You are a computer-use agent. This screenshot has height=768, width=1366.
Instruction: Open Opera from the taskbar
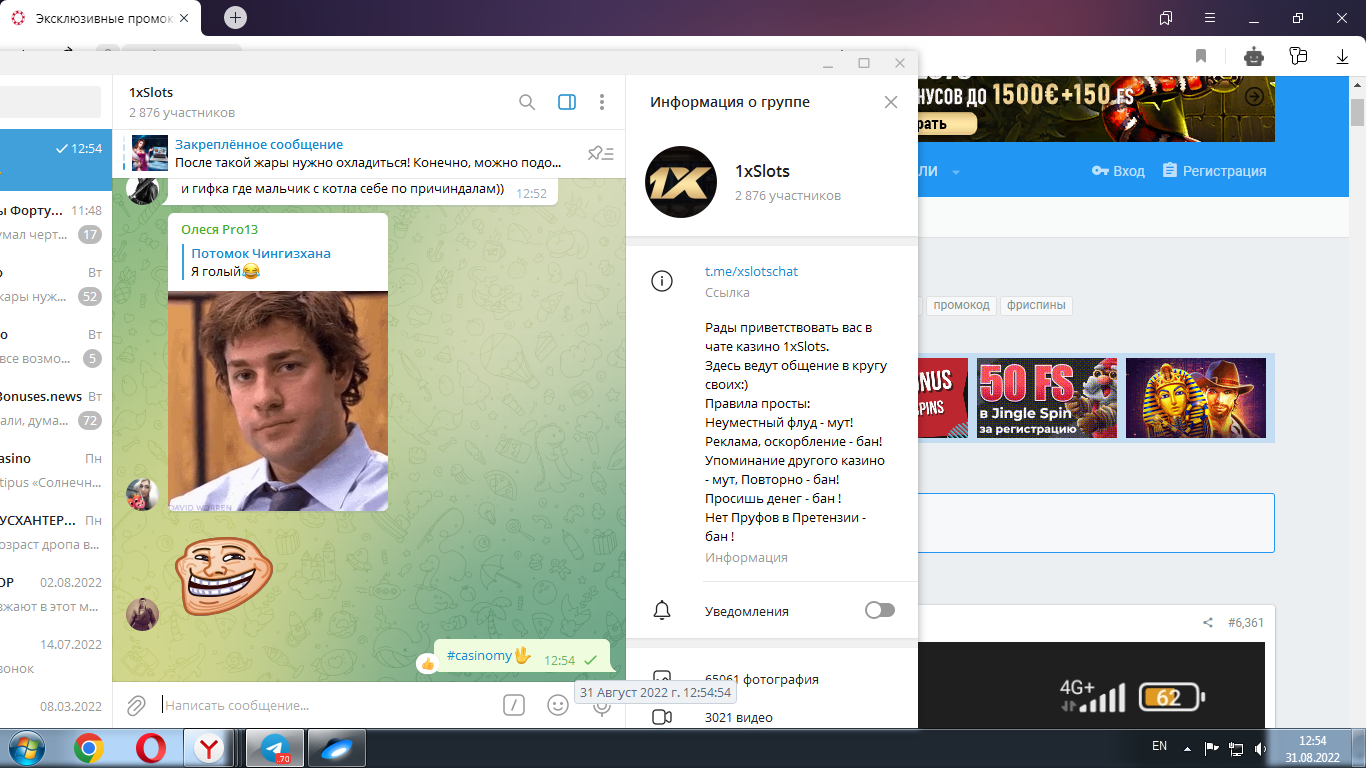(151, 747)
